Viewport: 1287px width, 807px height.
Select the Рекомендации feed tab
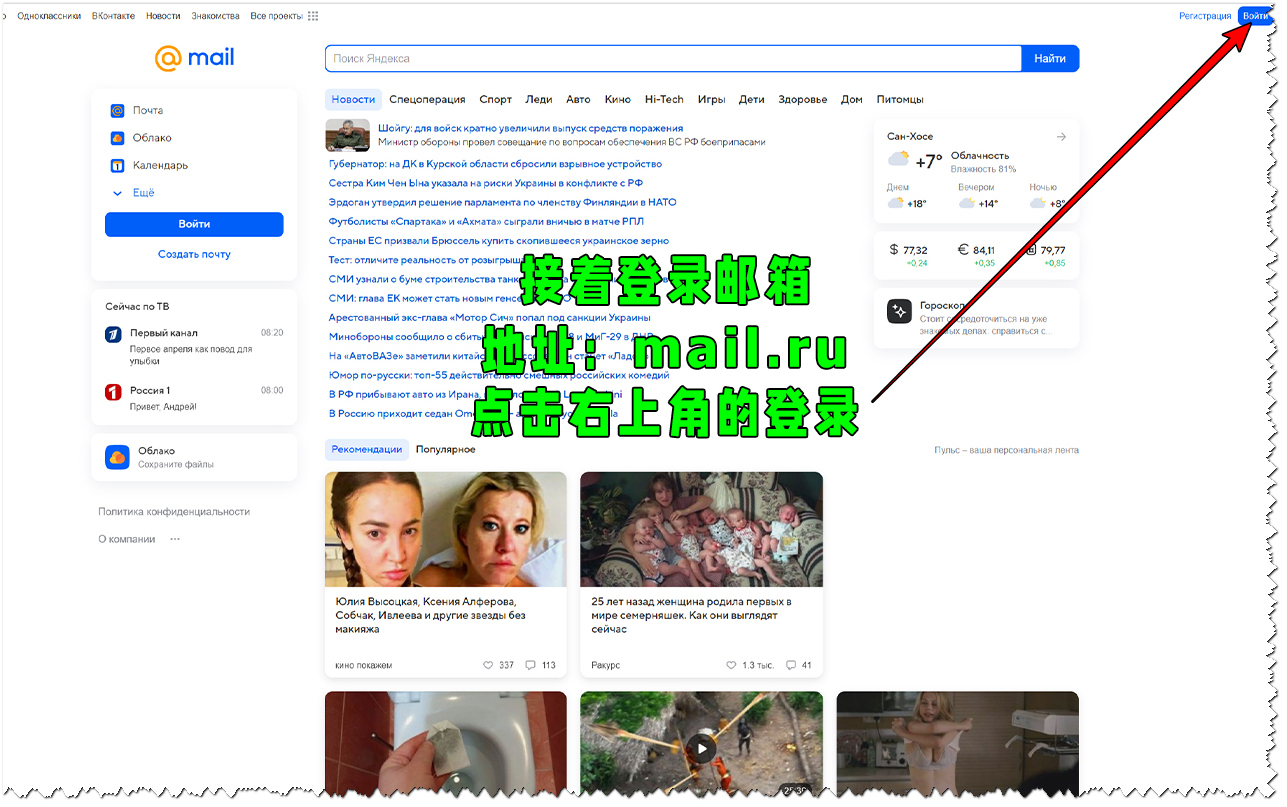[x=367, y=450]
